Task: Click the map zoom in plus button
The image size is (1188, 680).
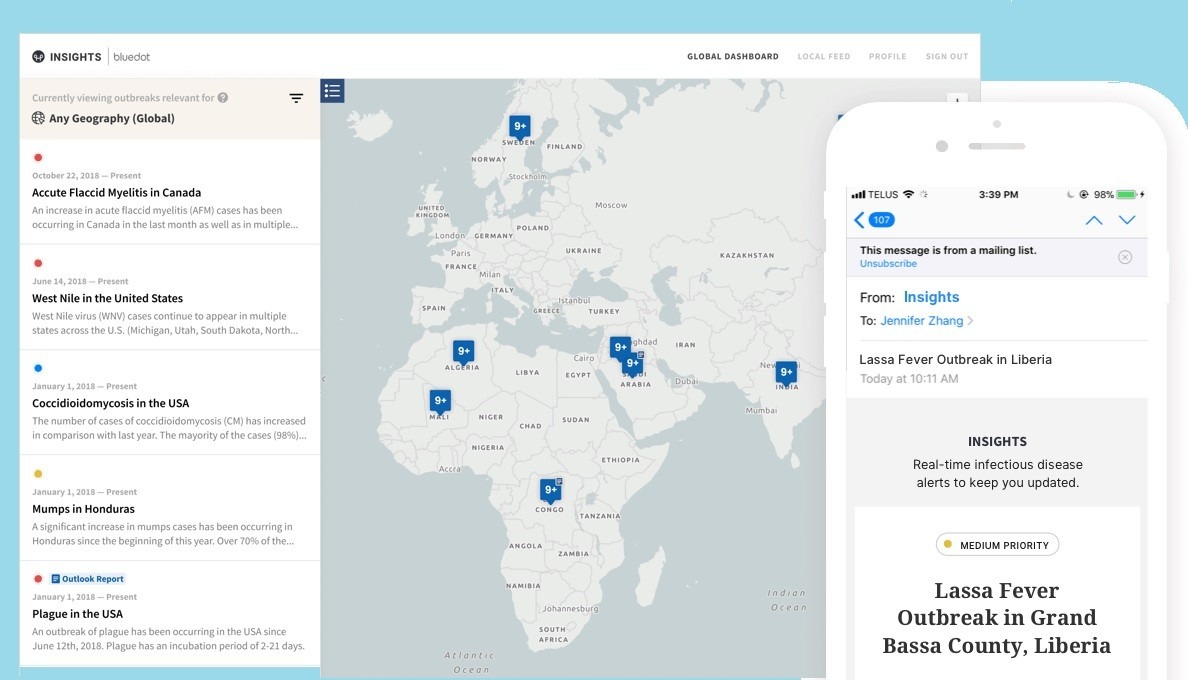Action: (957, 100)
